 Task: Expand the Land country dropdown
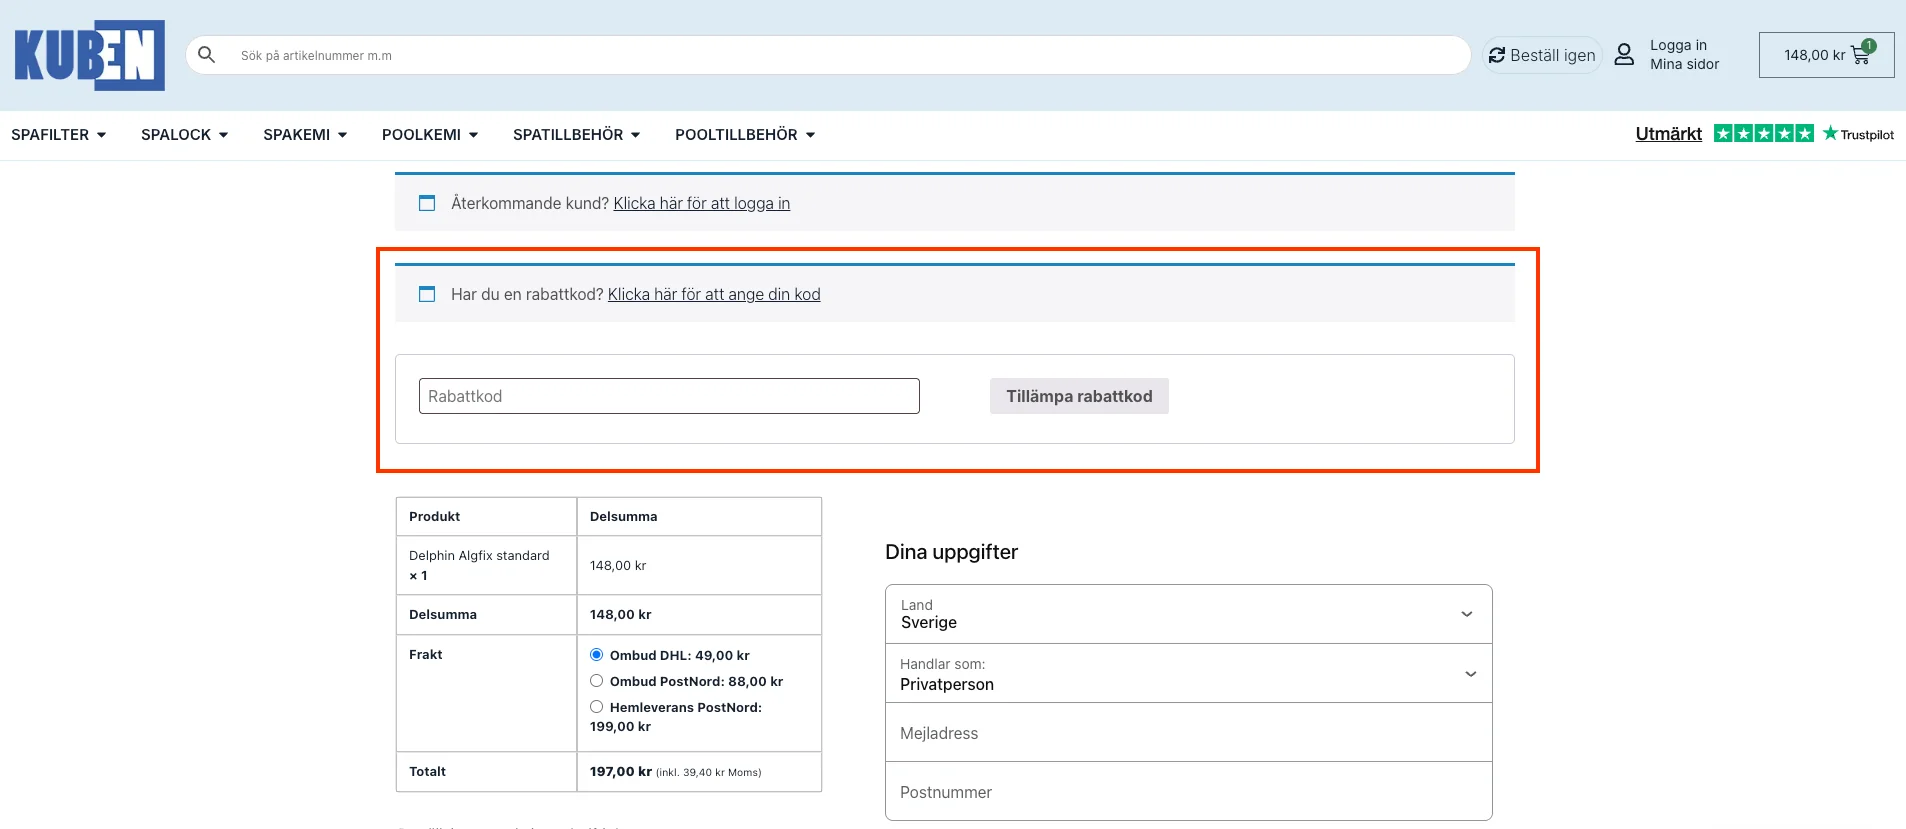coord(1188,614)
